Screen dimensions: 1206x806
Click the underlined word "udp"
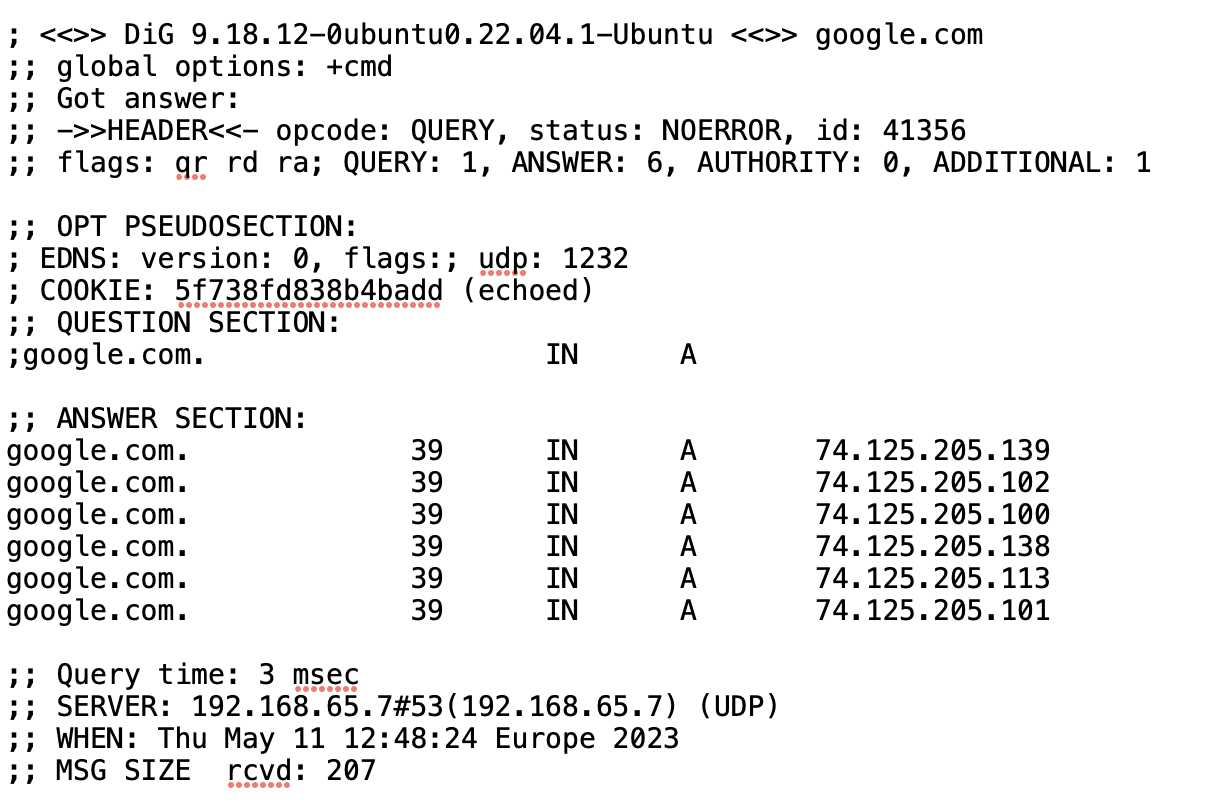(x=503, y=259)
